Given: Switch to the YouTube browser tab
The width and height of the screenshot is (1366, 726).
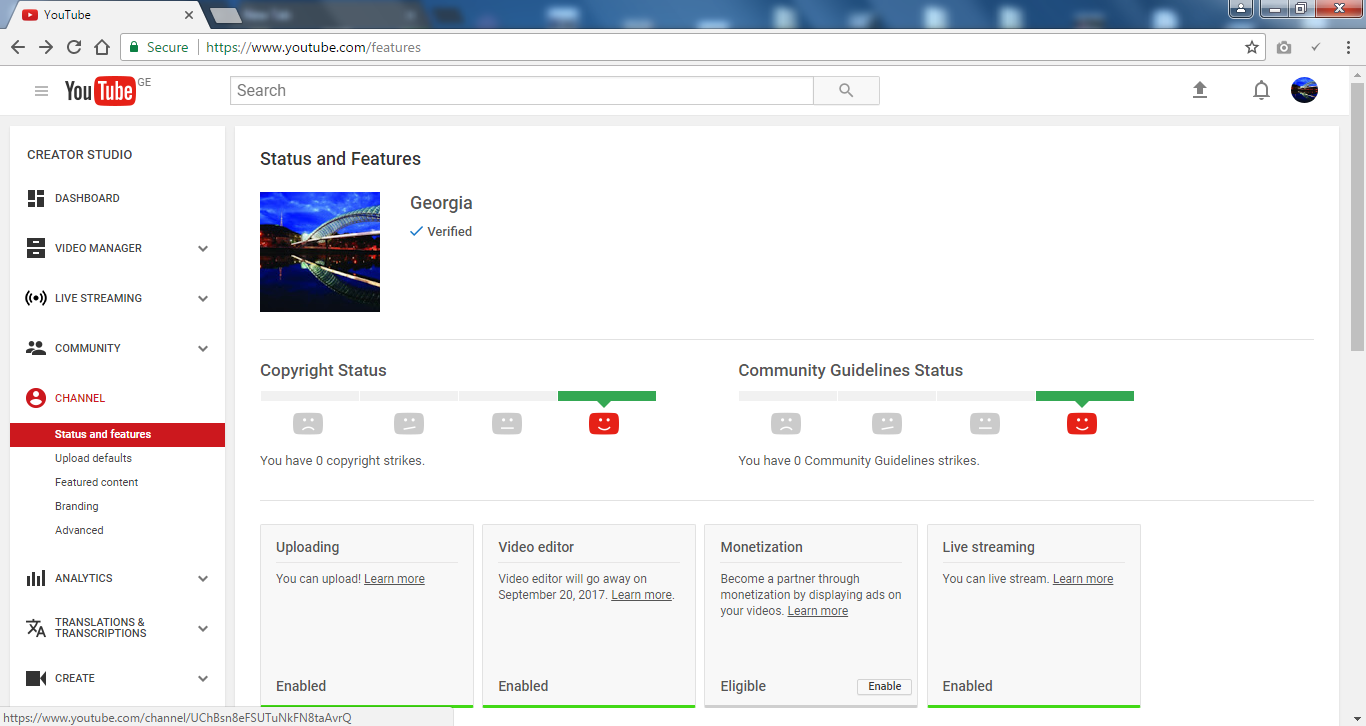Looking at the screenshot, I should pos(107,16).
